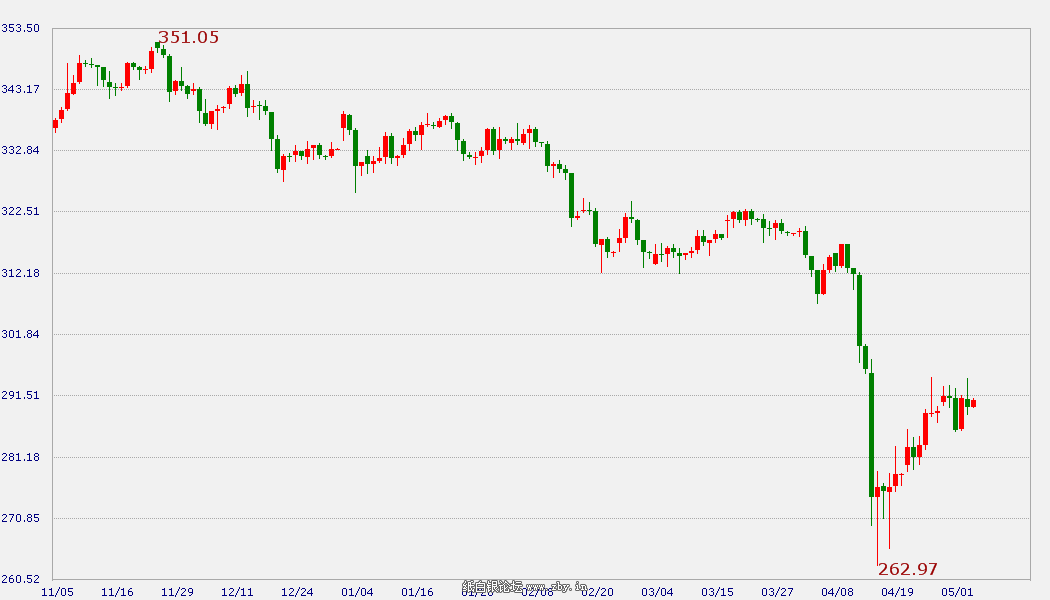
Task: Click the 351.05 high price annotation
Action: 188,38
